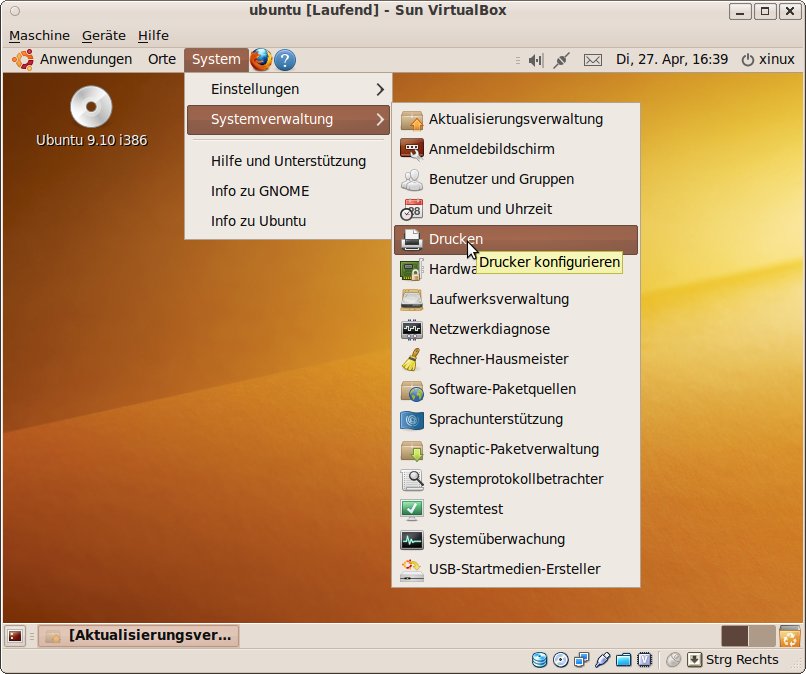Click the show desktop icon in bottom panel
Screen dimensions: 806x674
click(15, 635)
